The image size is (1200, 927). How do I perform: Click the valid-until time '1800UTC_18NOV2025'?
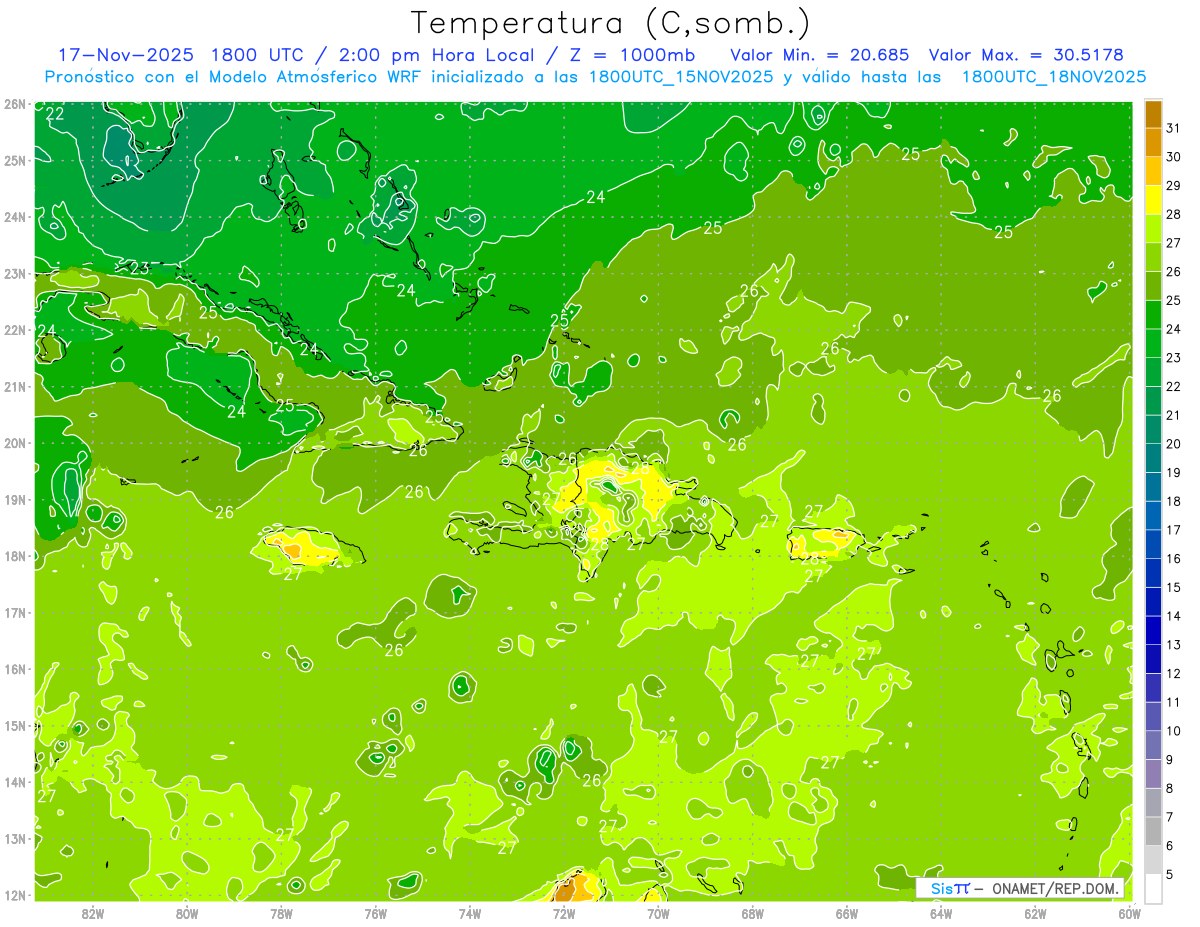(1053, 77)
